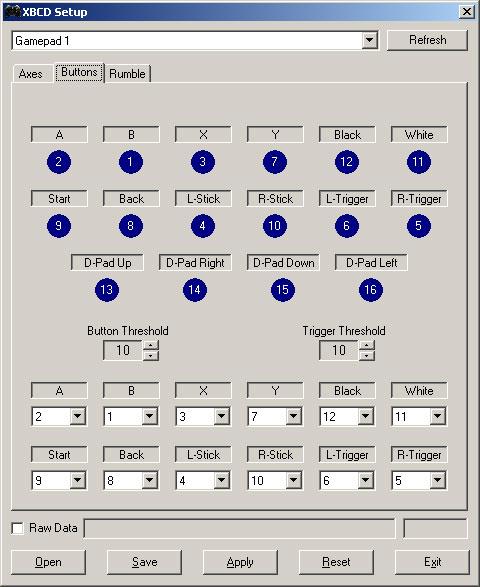Increase the Button Threshold value

151,345
